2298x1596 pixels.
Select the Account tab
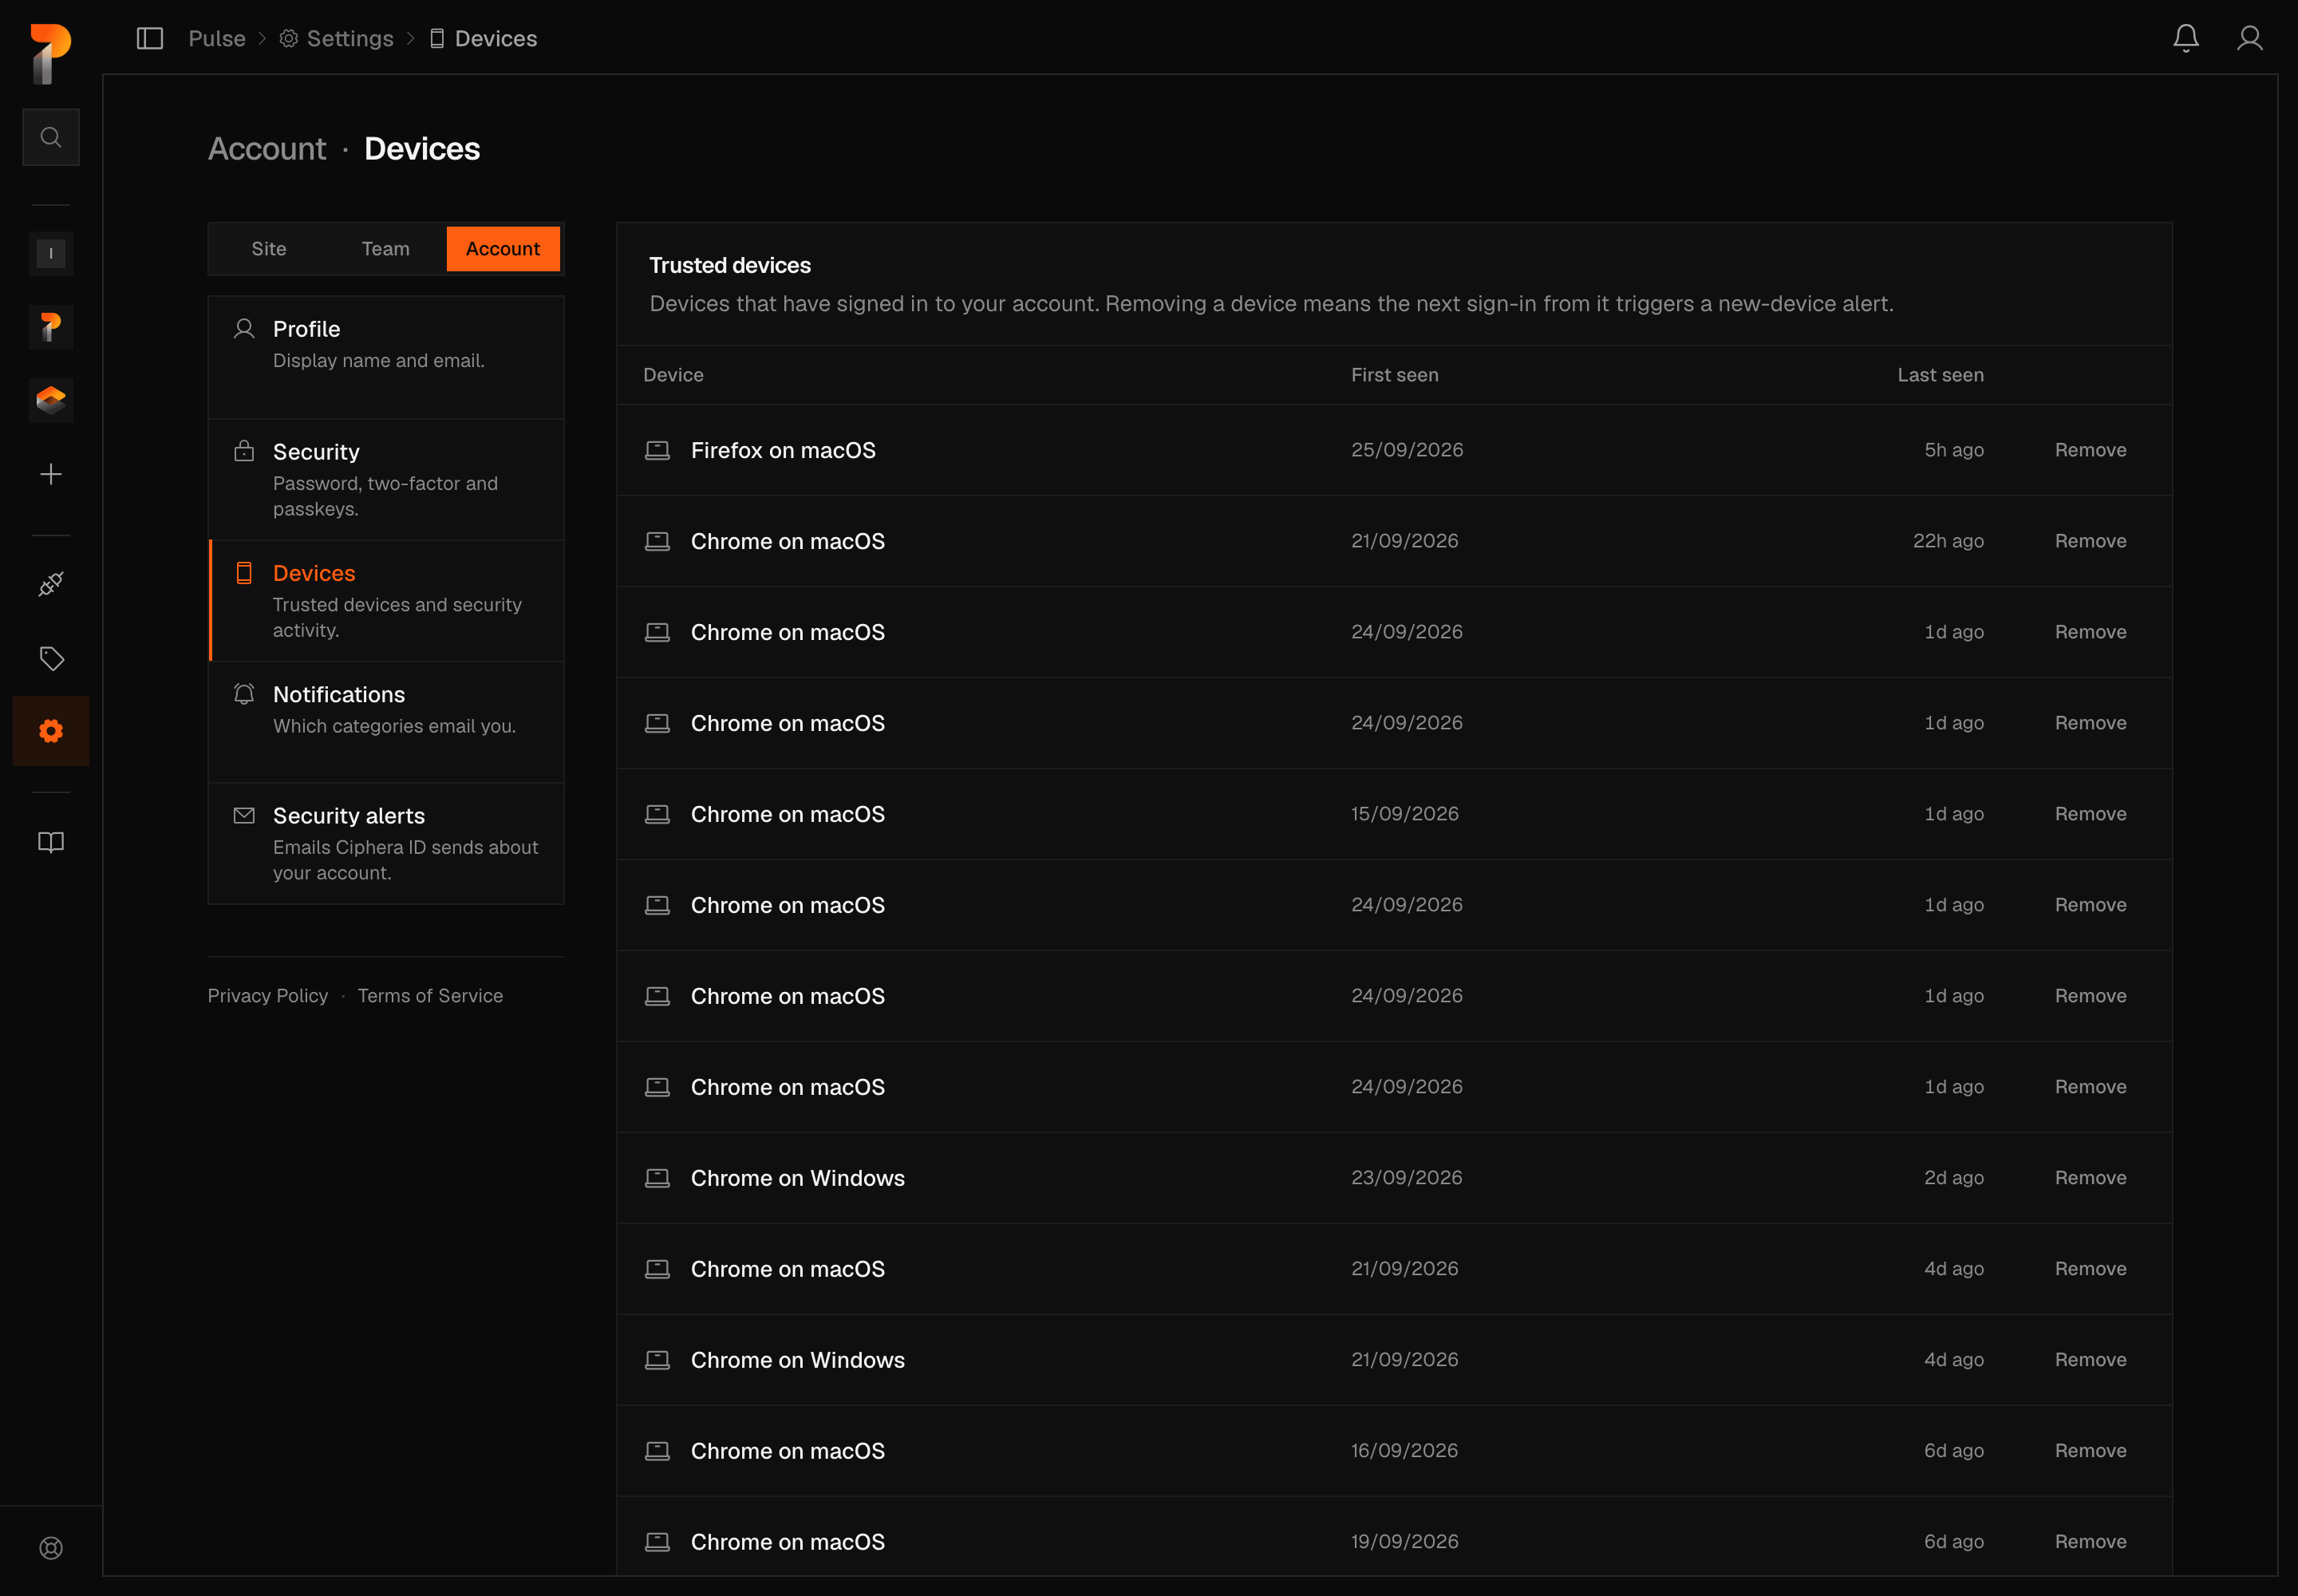coord(503,249)
